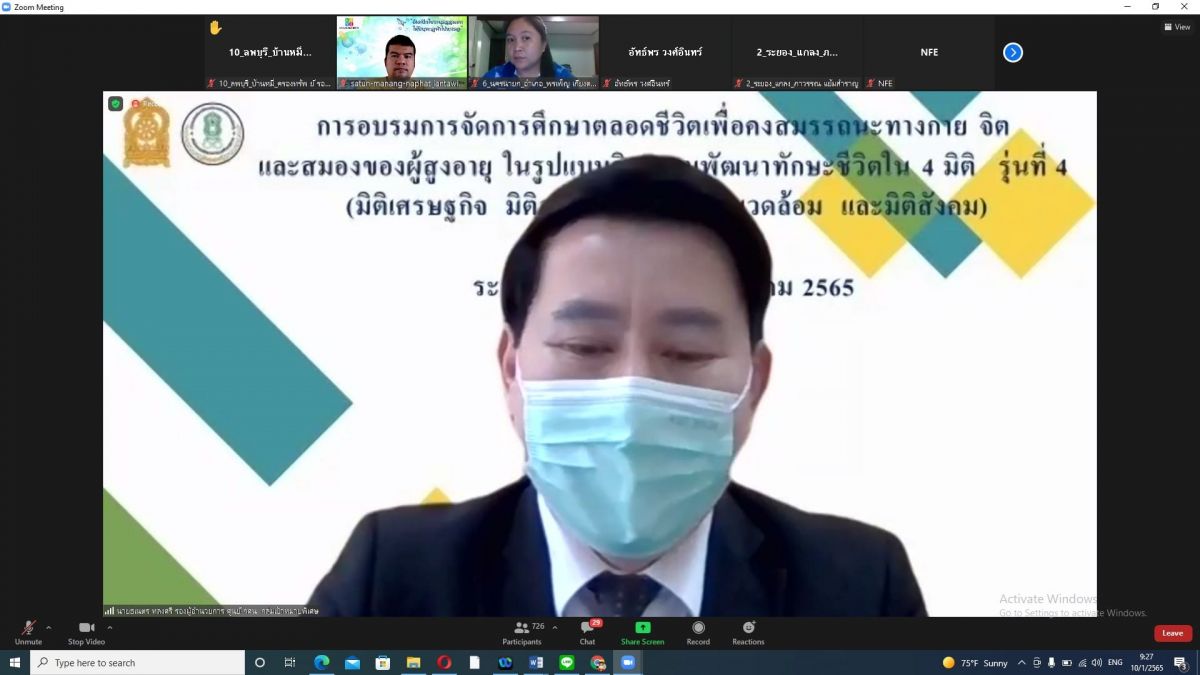Open Chat with 29 unread messages

click(587, 631)
